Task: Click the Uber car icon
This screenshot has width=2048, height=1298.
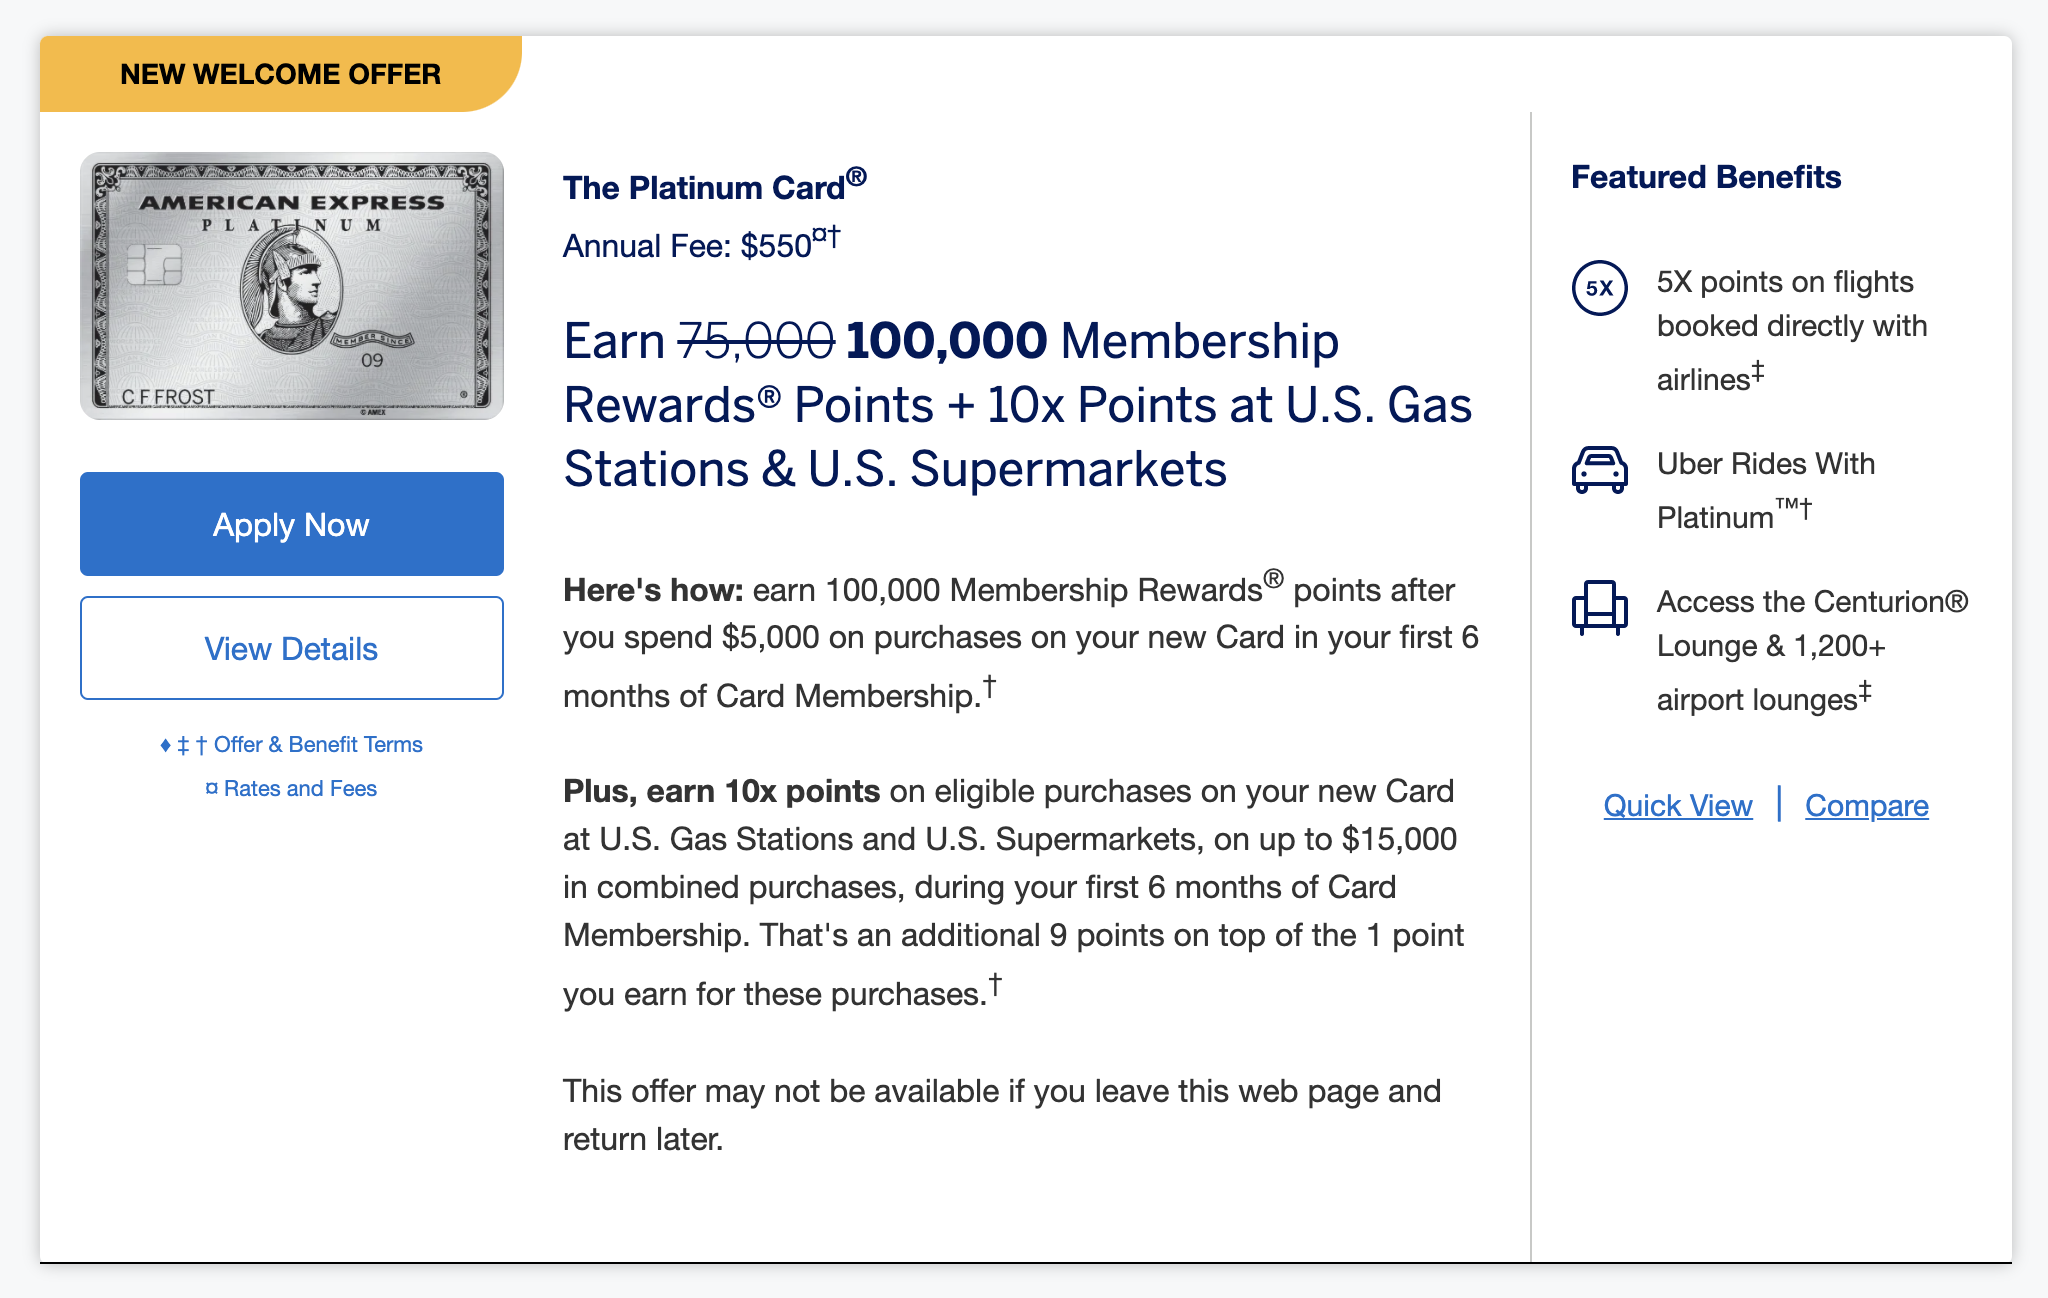Action: pyautogui.click(x=1599, y=470)
